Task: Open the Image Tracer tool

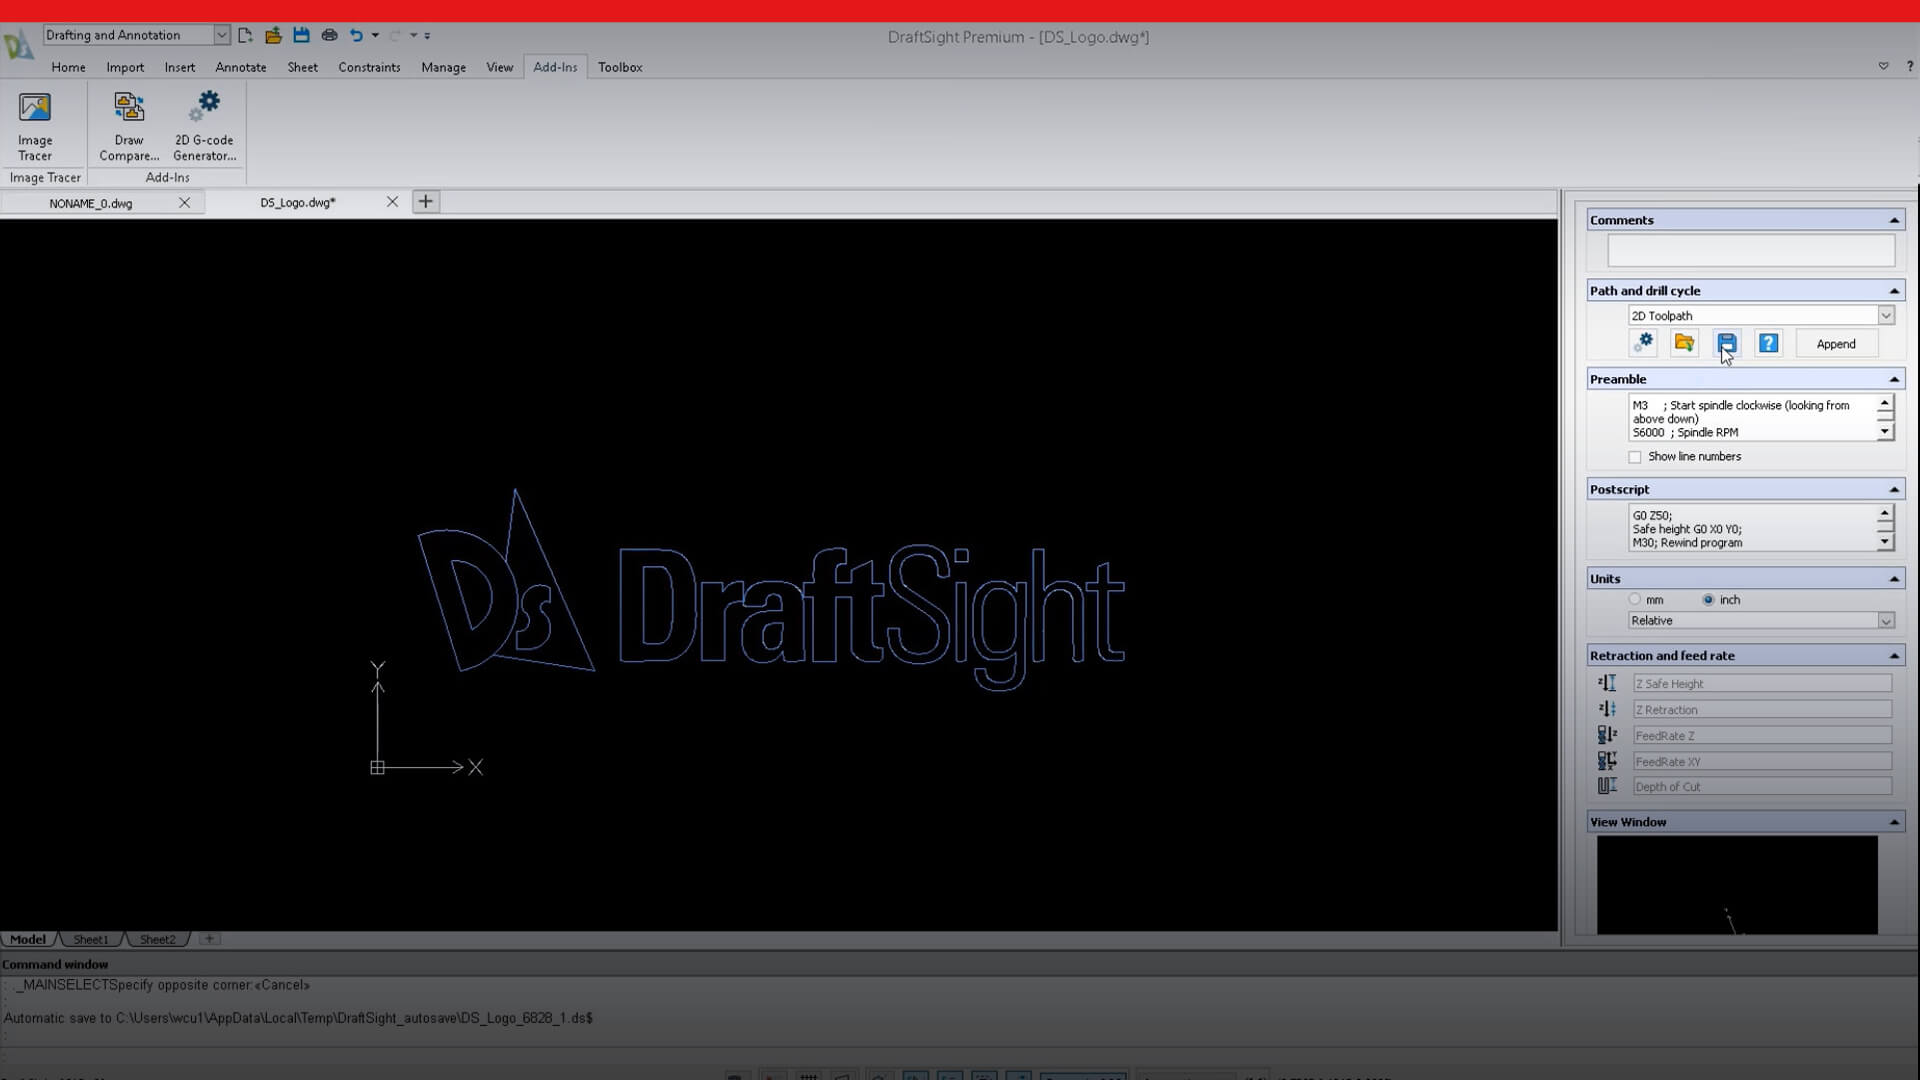Action: coord(35,126)
